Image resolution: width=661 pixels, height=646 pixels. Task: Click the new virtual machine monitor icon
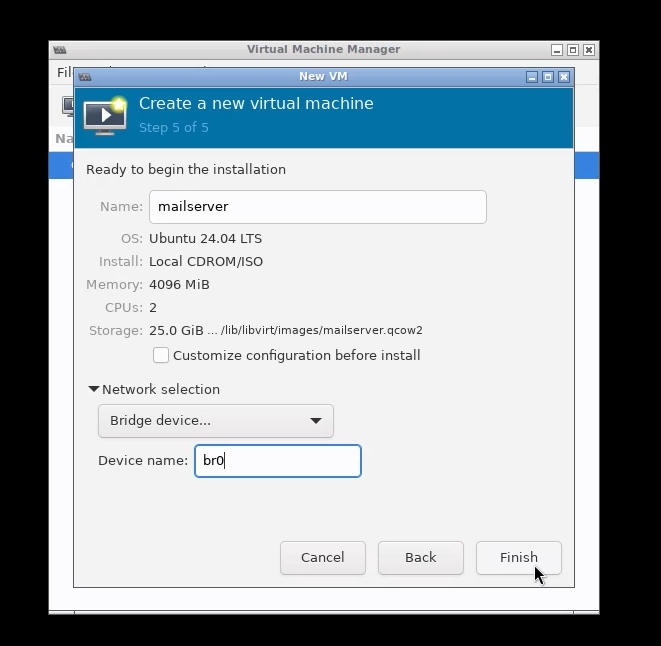coord(105,115)
